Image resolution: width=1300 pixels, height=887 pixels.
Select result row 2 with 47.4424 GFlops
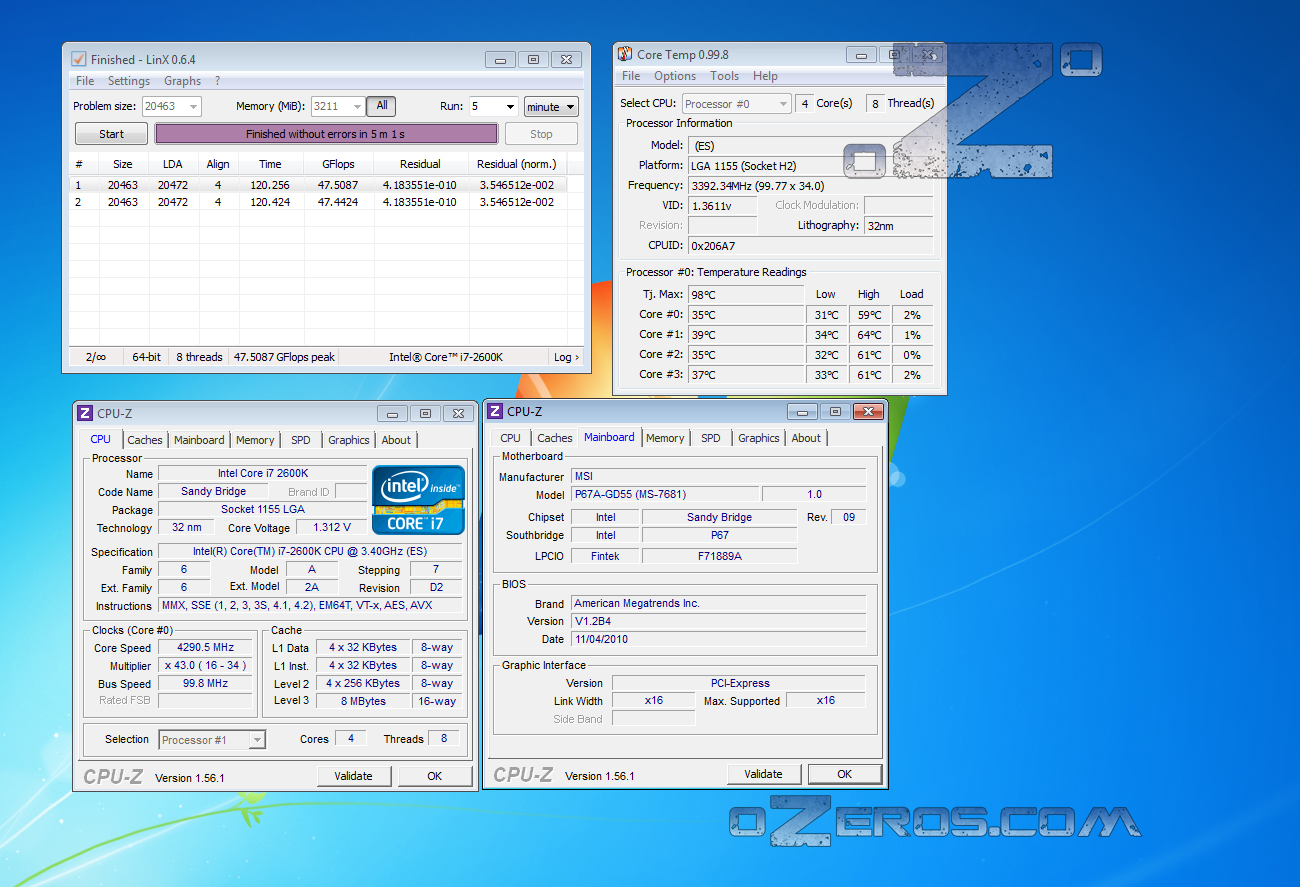(x=319, y=202)
